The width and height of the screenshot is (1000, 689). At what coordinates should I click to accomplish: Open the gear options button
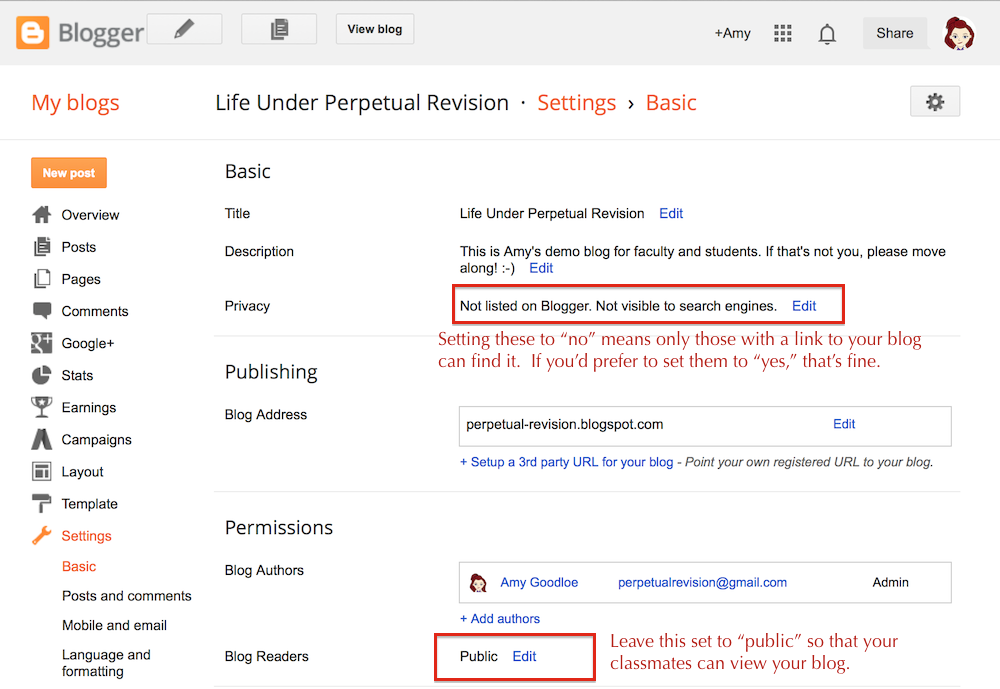[935, 102]
